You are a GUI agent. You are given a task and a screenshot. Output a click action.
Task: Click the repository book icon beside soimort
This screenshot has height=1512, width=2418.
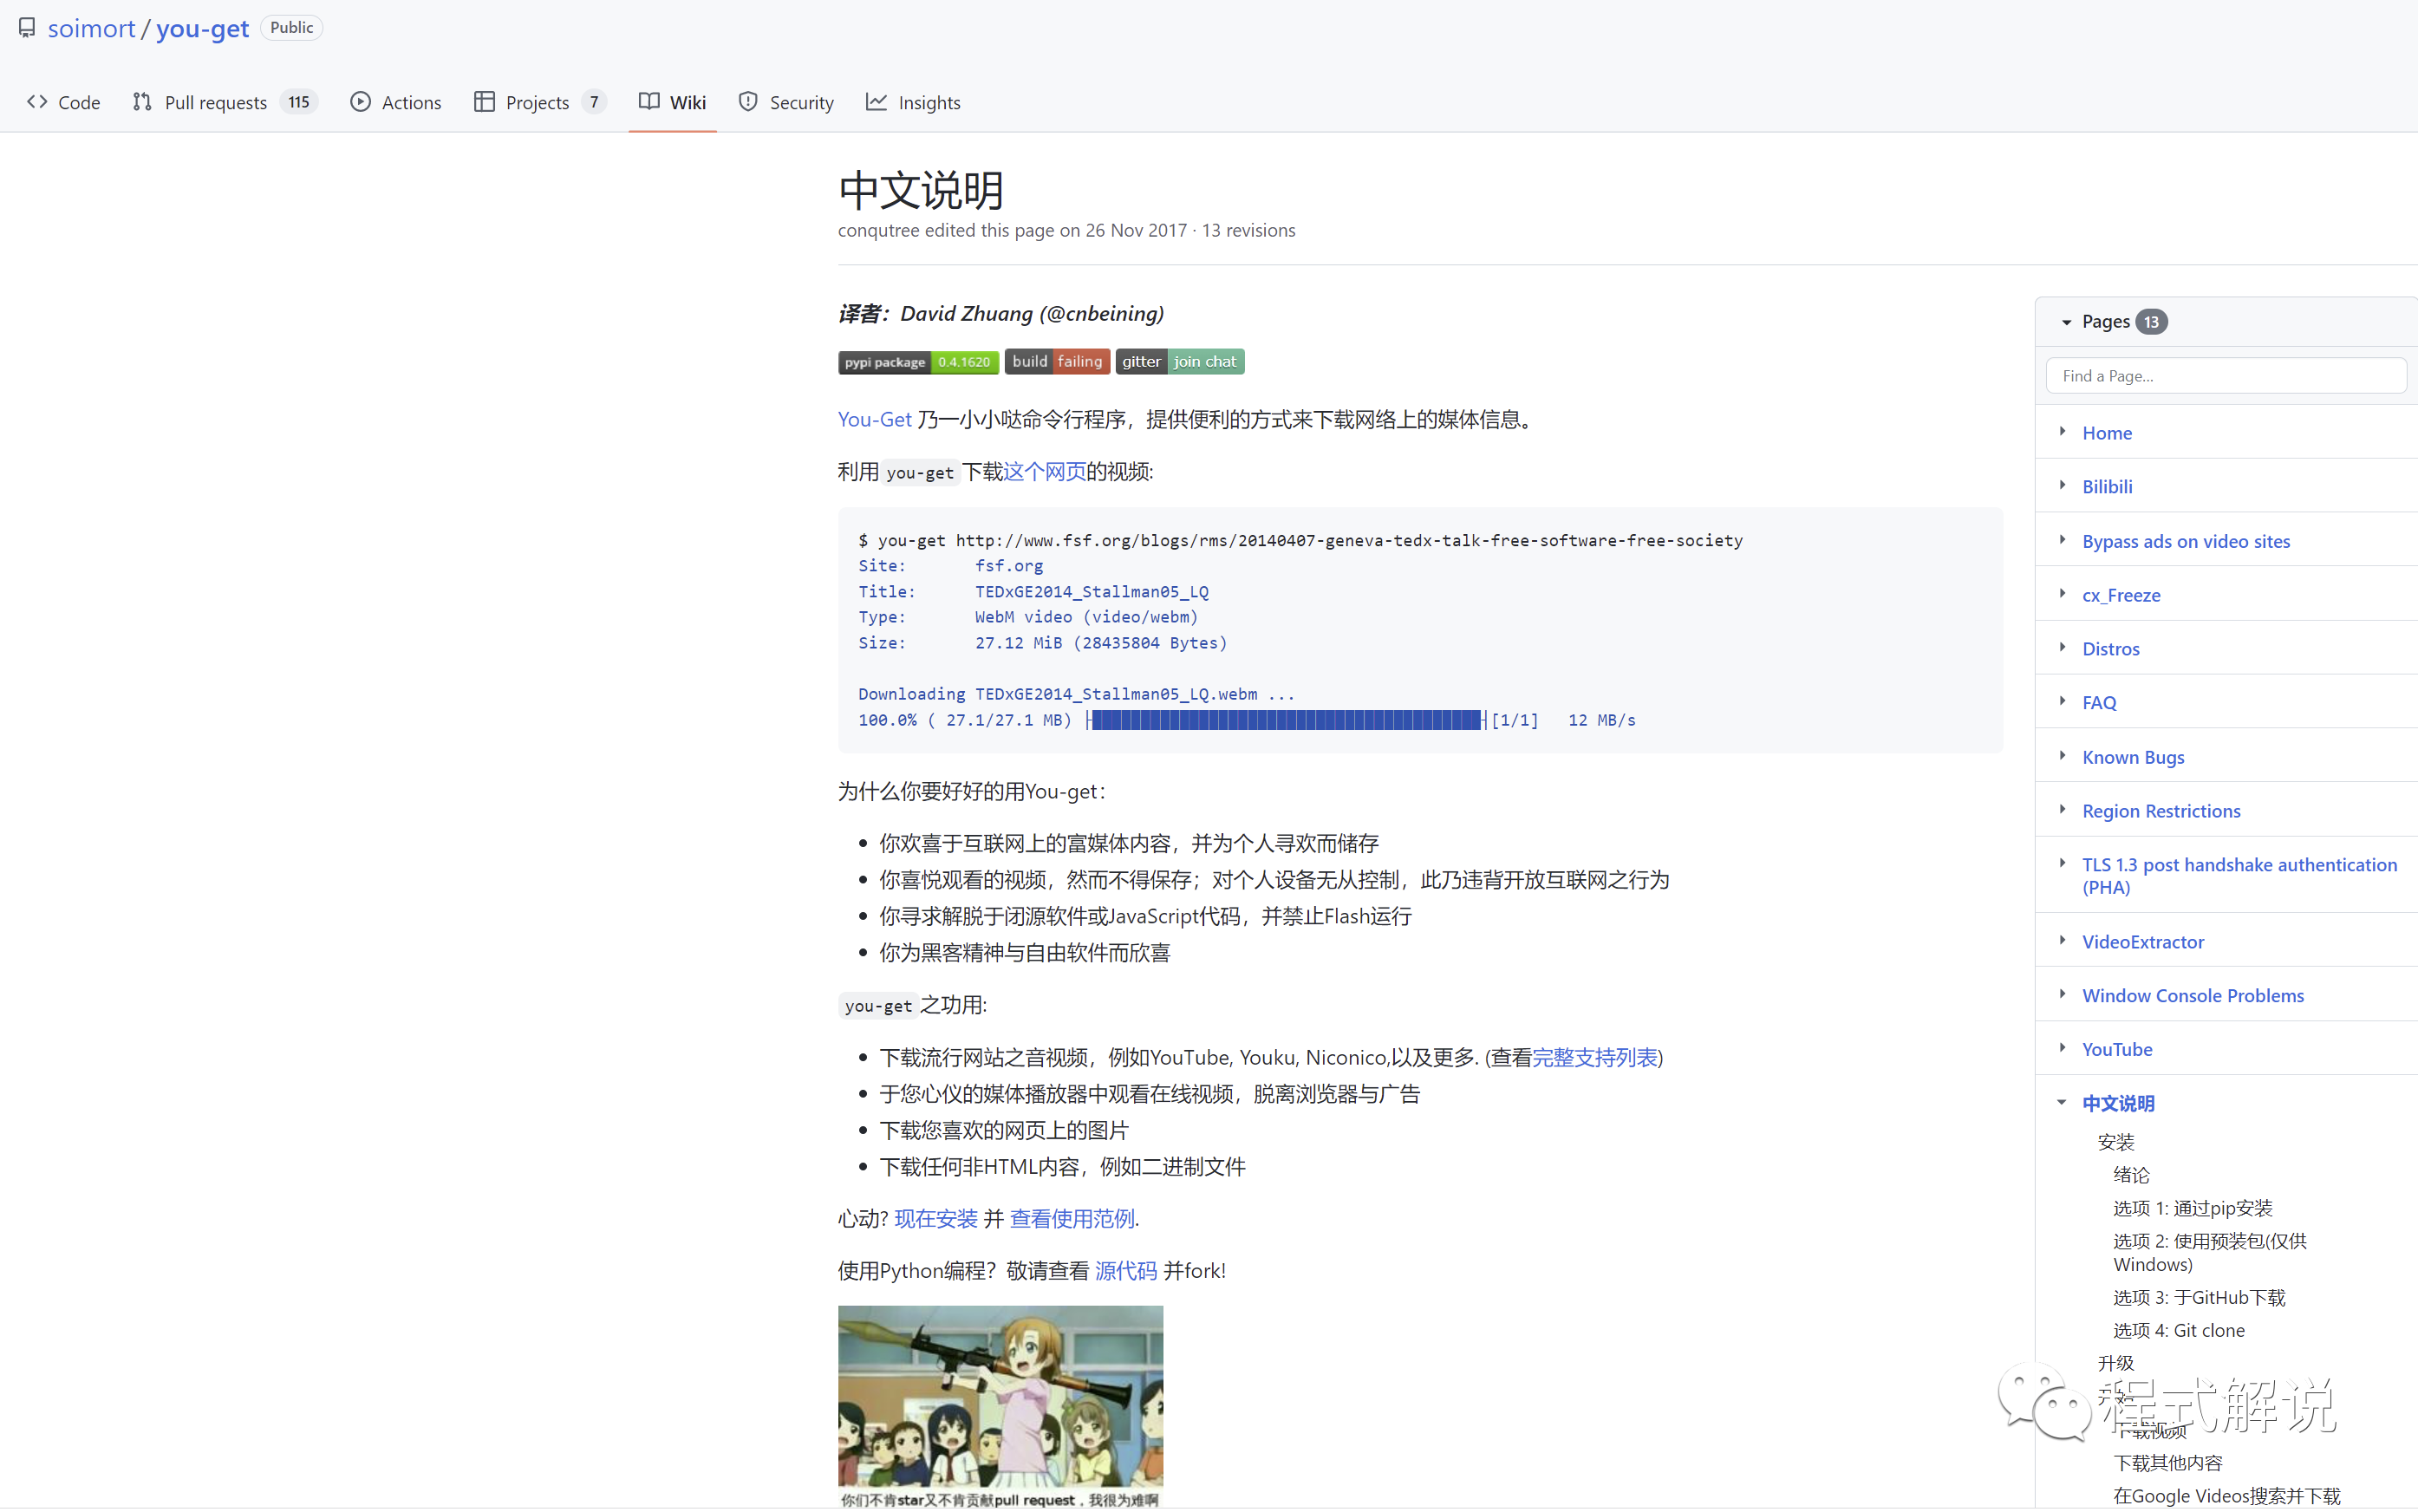point(27,28)
